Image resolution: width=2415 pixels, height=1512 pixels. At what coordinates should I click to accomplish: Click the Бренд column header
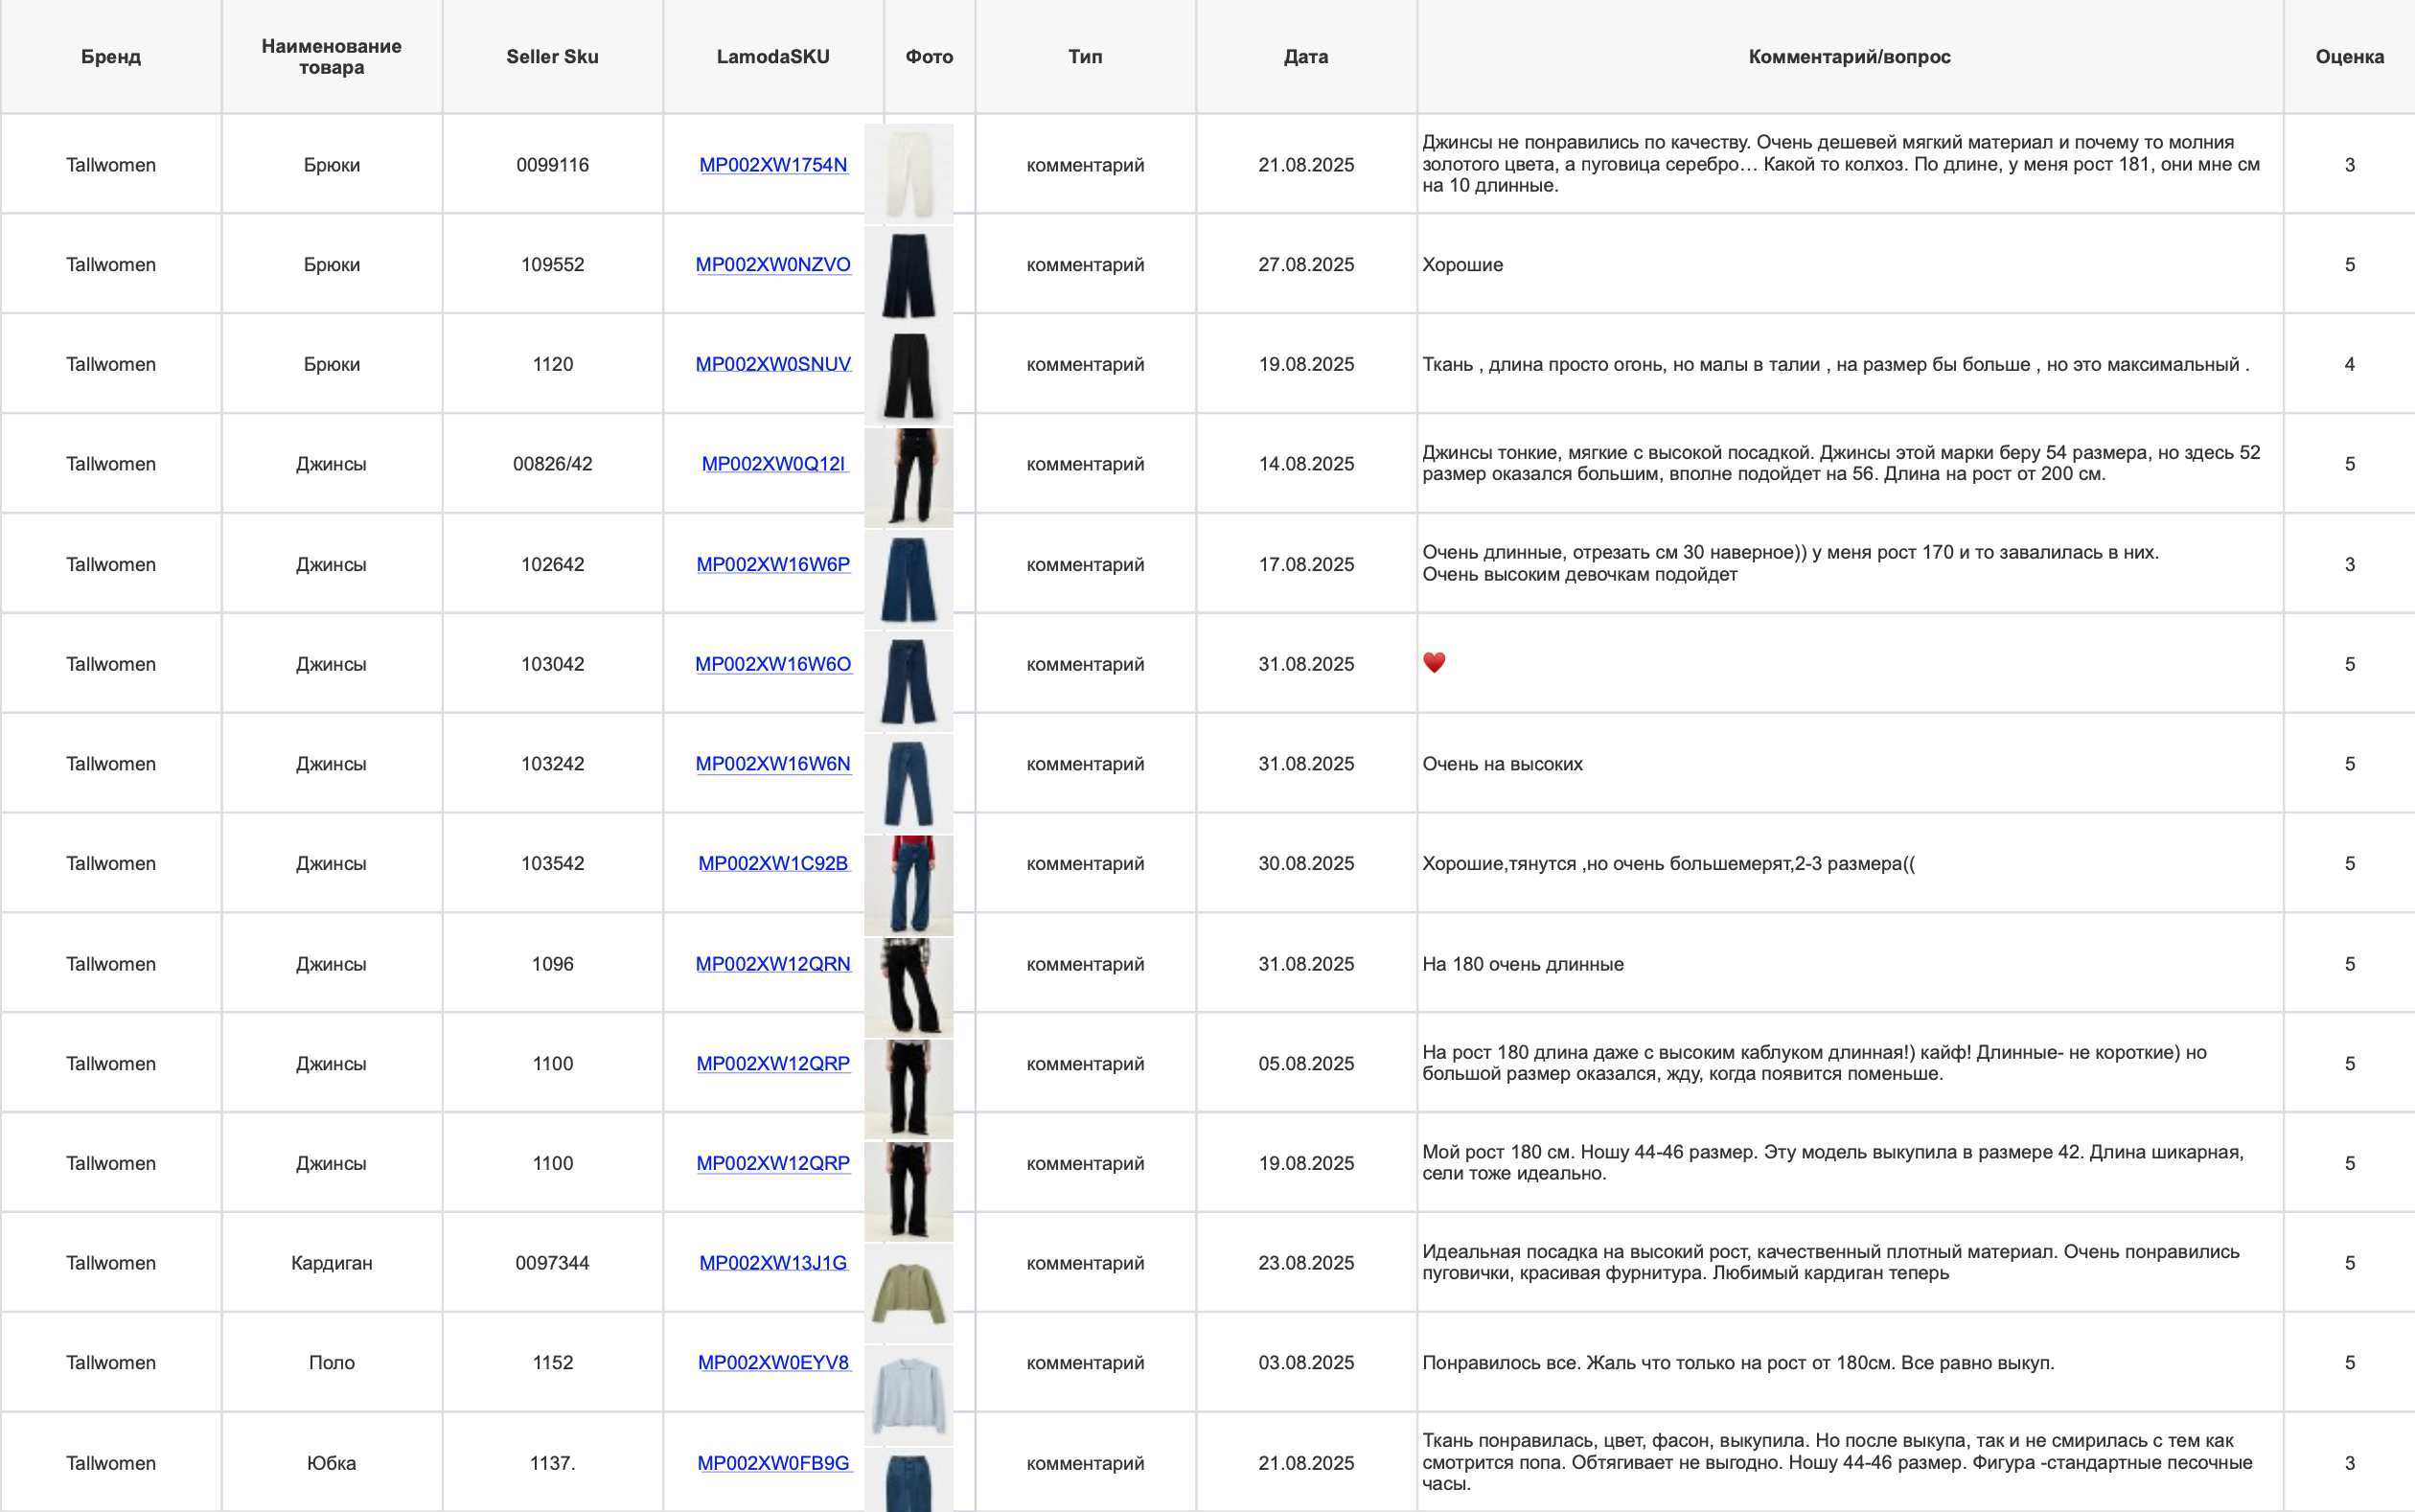tap(111, 57)
